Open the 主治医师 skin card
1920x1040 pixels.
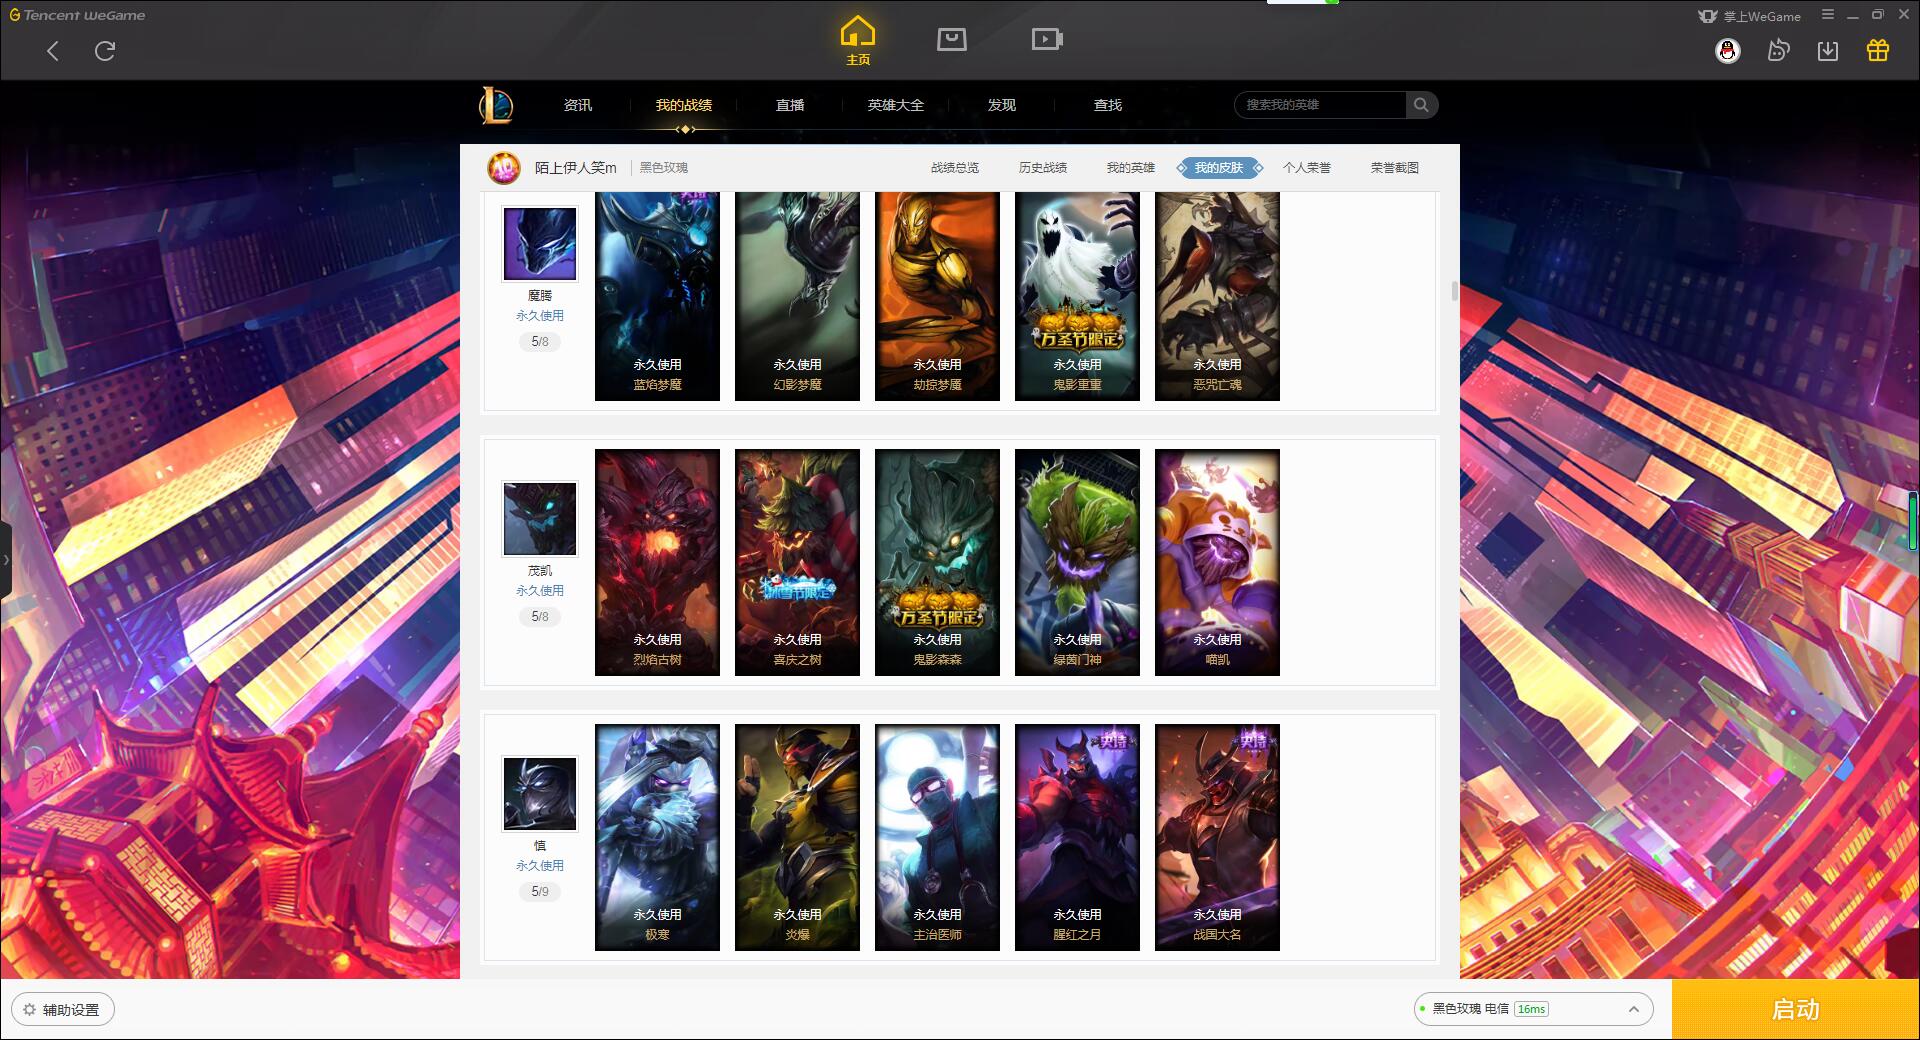click(937, 837)
